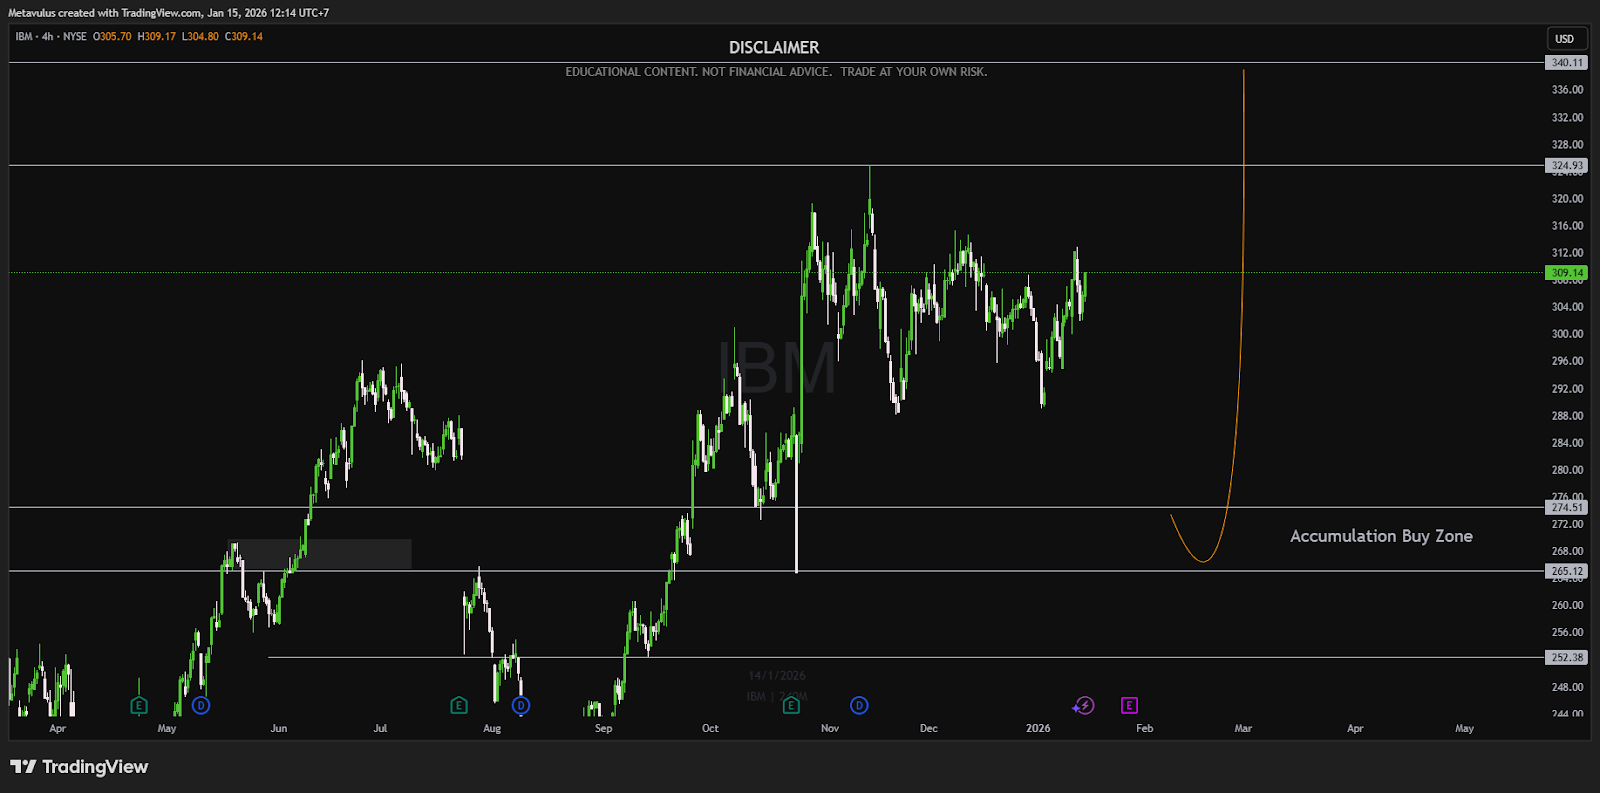Select the dividend marker in August
Viewport: 1600px width, 793px height.
pos(521,706)
